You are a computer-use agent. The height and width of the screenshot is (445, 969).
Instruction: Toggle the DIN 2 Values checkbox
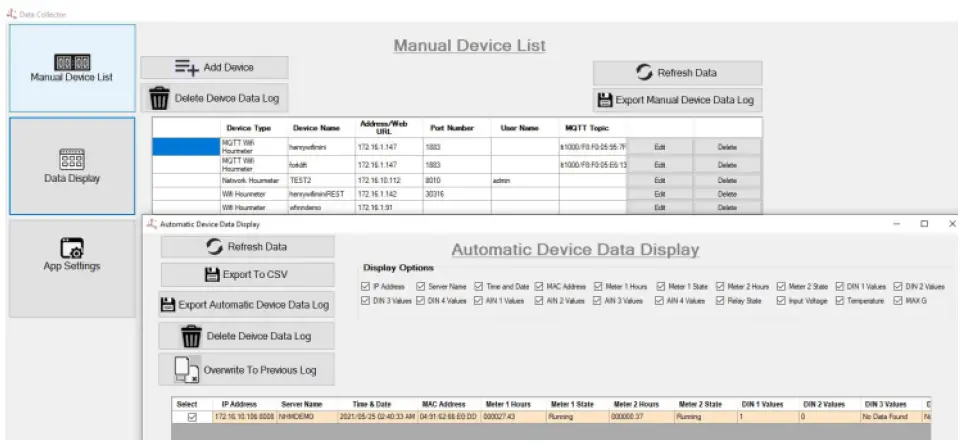click(x=898, y=287)
